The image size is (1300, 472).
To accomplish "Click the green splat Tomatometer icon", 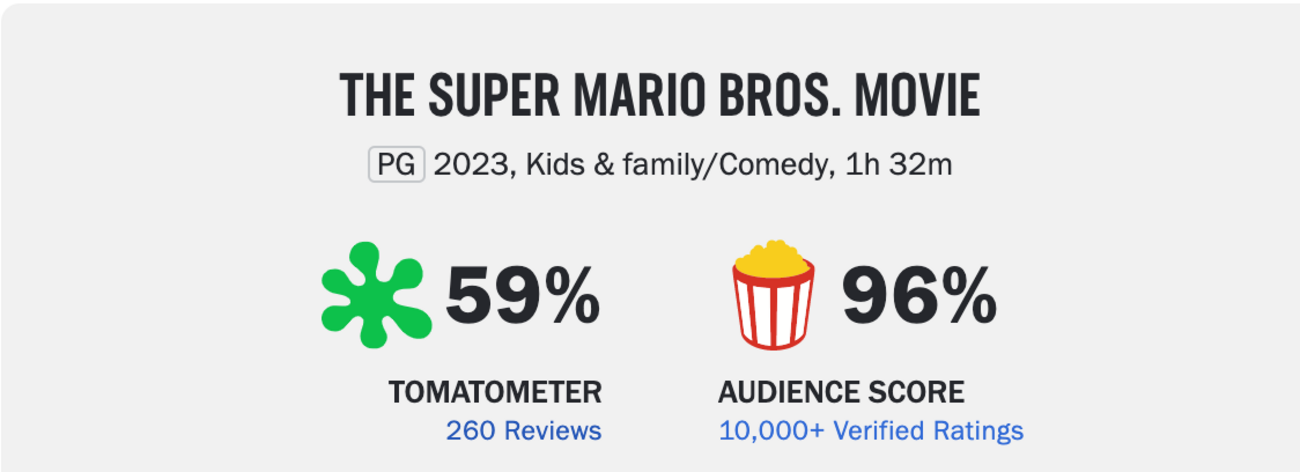I will (x=376, y=295).
